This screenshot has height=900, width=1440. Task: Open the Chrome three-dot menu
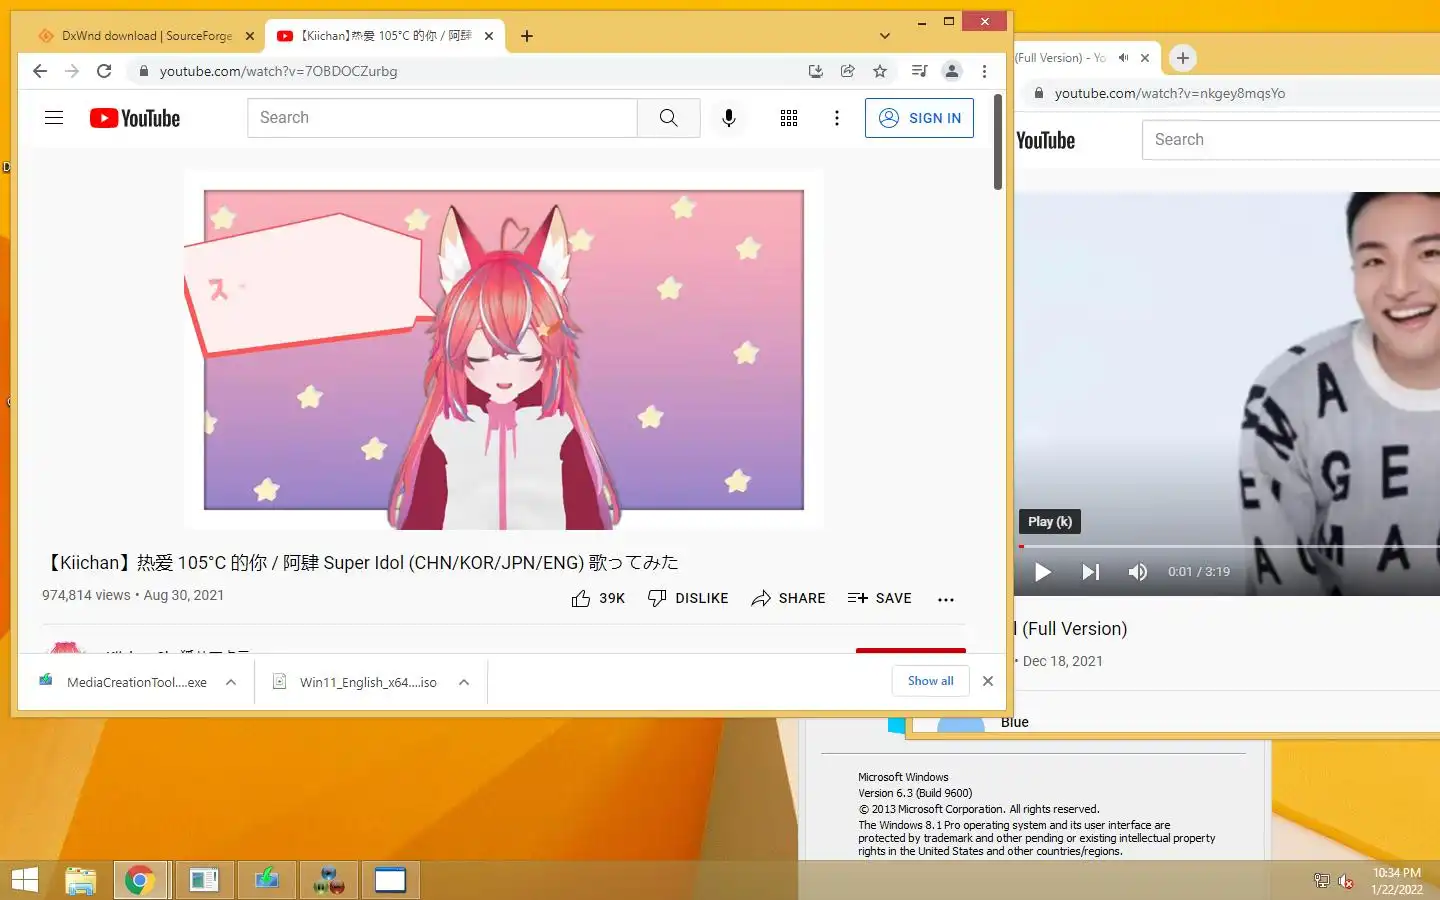[x=984, y=71]
